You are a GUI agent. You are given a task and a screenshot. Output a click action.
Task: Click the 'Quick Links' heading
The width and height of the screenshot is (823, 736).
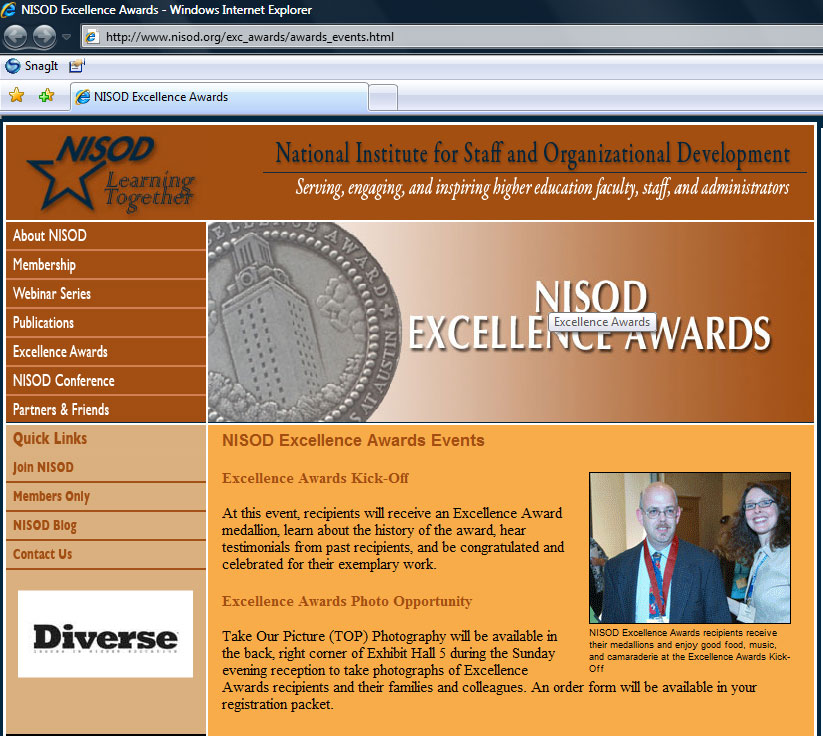[50, 438]
